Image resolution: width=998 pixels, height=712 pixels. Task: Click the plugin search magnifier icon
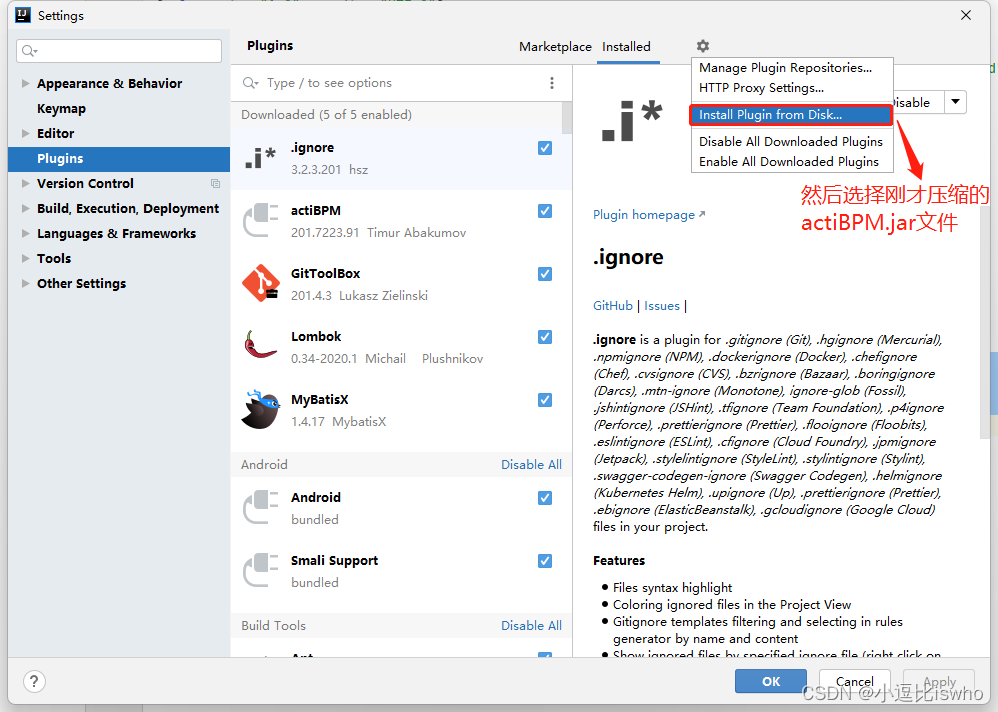pyautogui.click(x=250, y=83)
